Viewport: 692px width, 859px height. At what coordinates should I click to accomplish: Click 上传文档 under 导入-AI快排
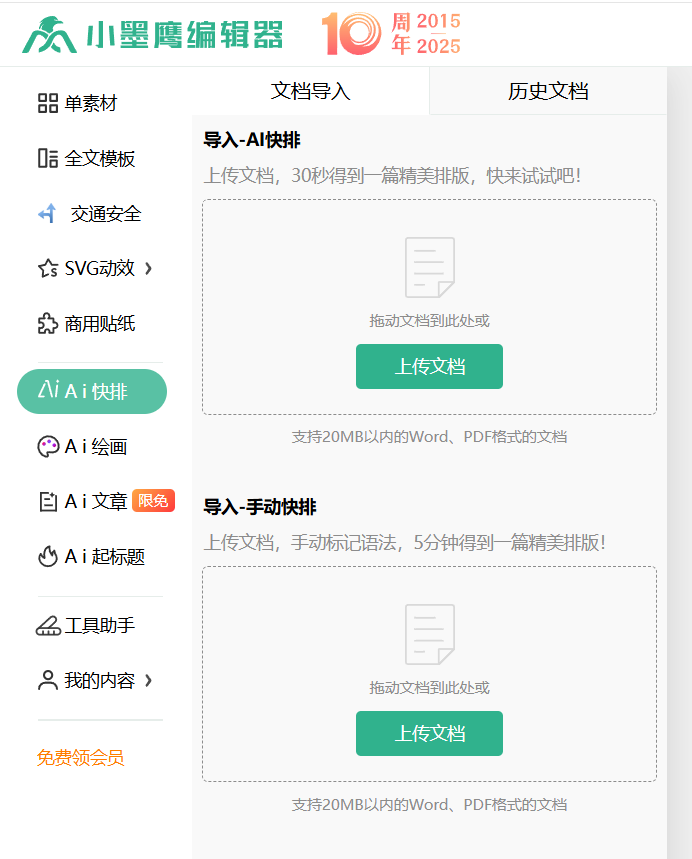coord(430,366)
